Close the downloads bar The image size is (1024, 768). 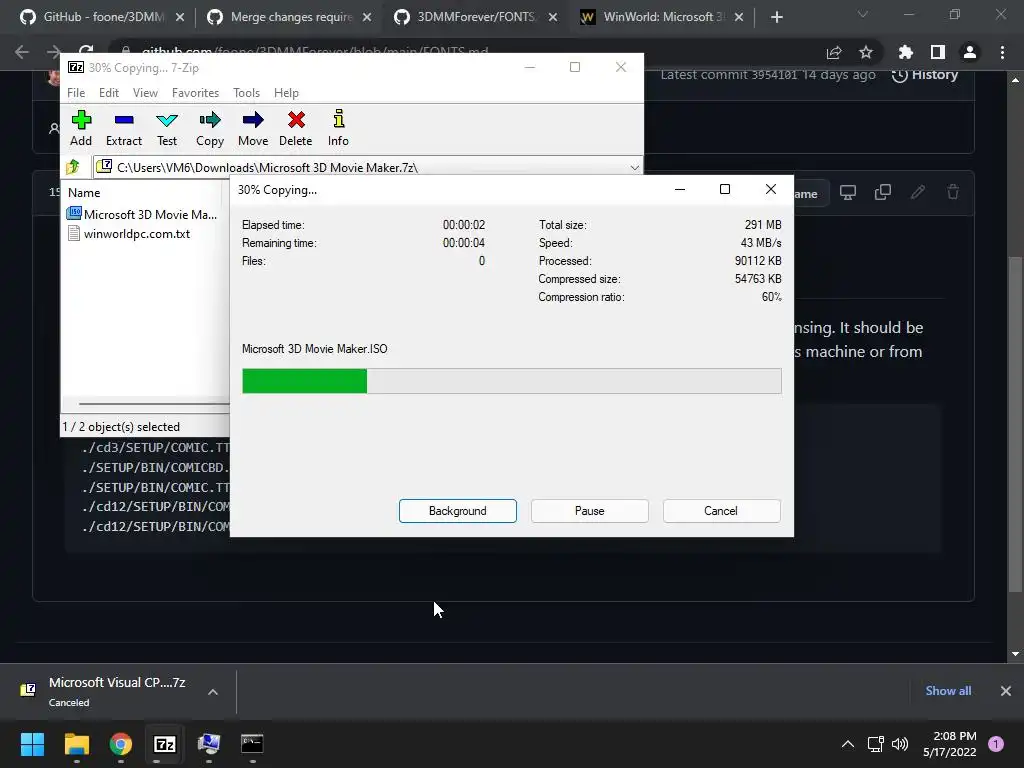pyautogui.click(x=1006, y=691)
